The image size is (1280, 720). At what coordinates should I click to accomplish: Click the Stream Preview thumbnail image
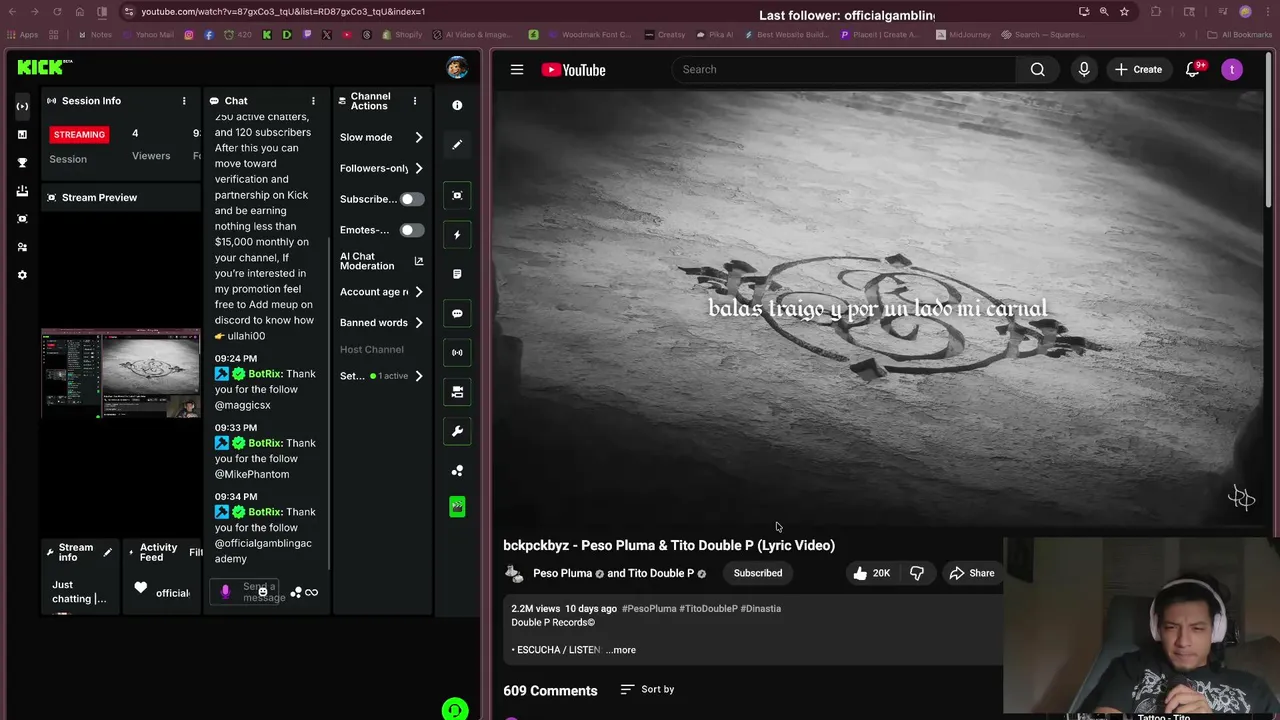click(x=120, y=373)
